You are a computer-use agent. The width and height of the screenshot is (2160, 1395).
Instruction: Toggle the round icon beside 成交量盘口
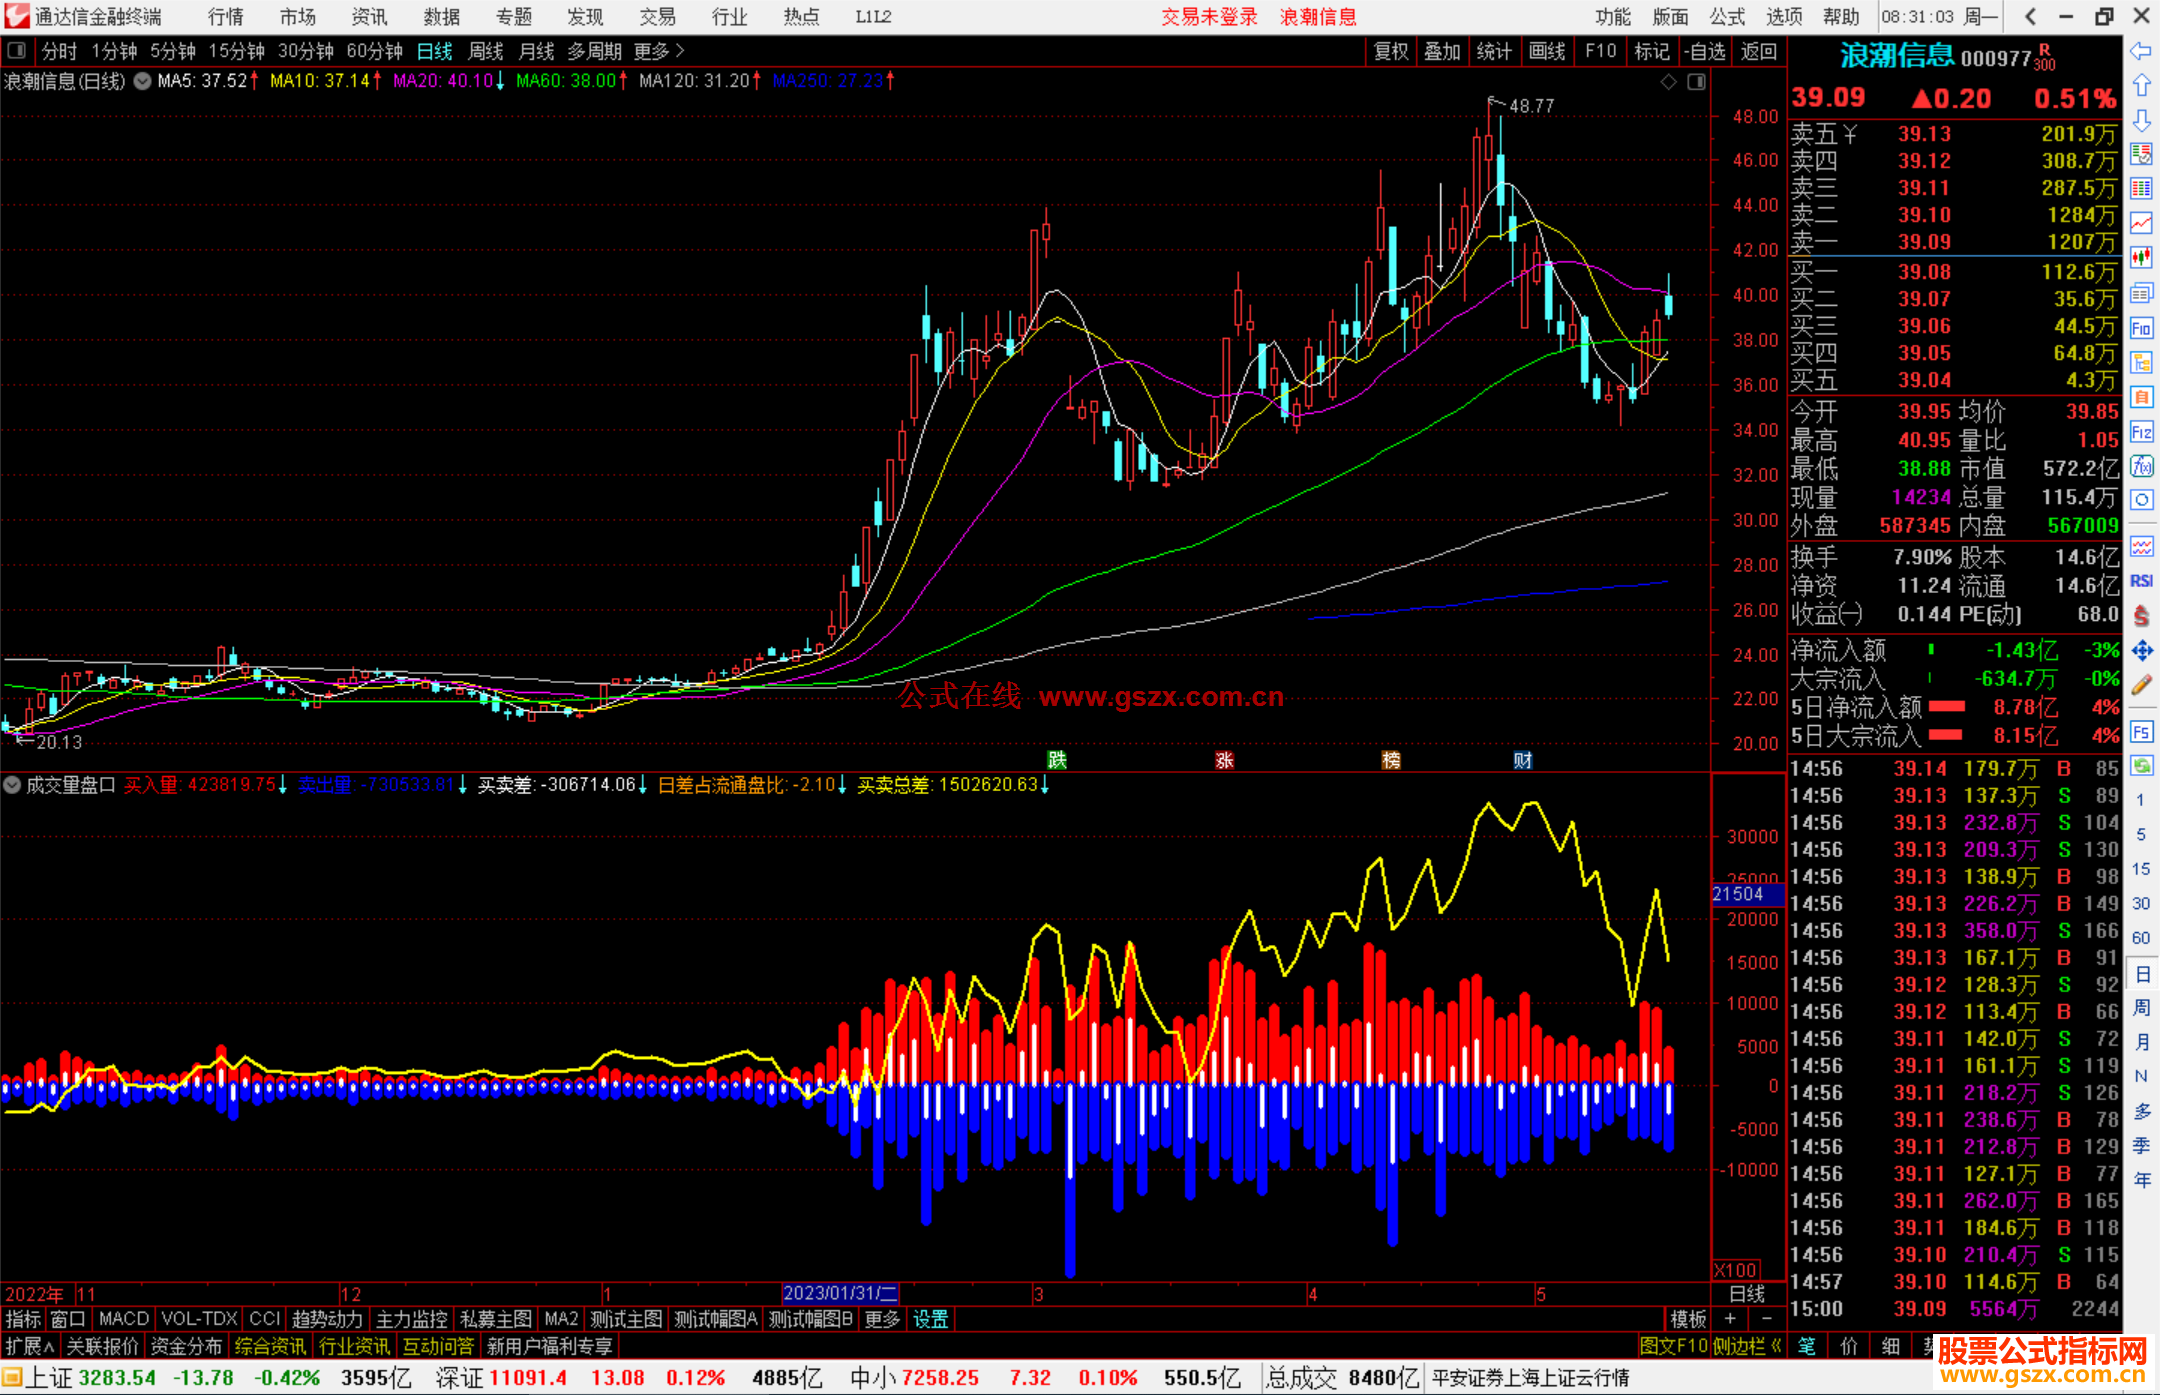point(12,785)
